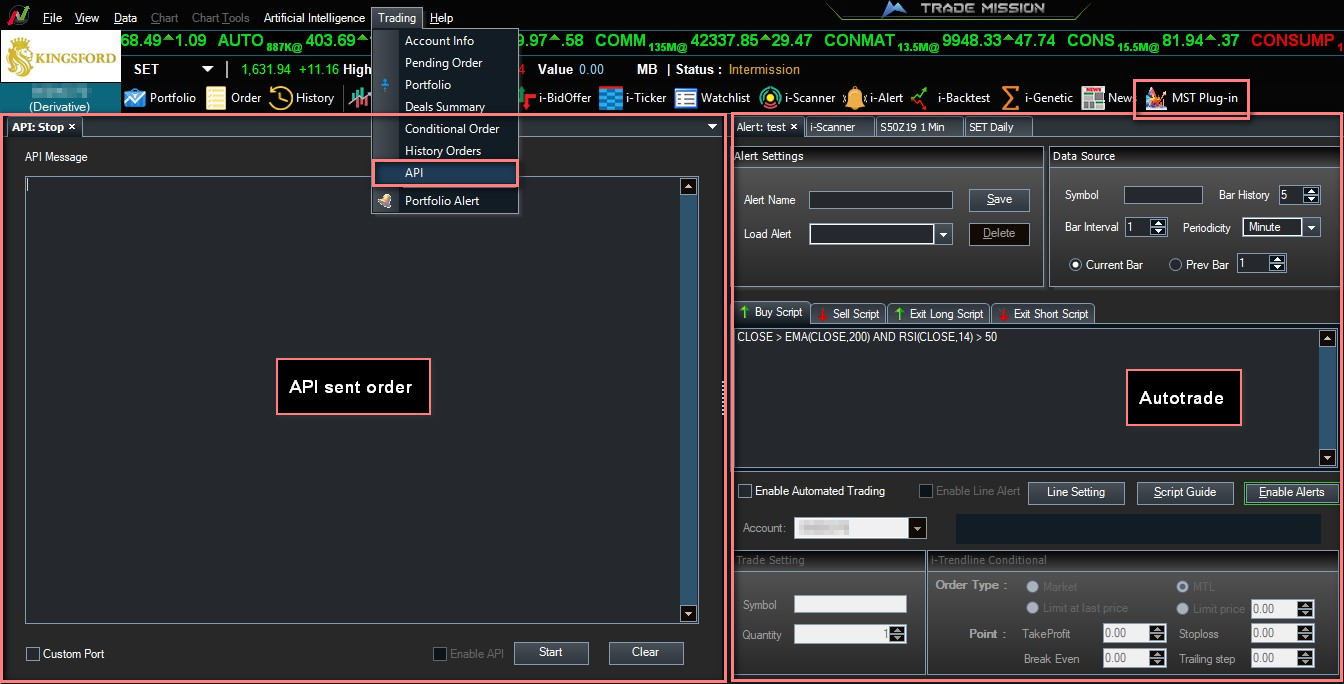Select Limit at last price option
Screen dimensions: 1344x684
pyautogui.click(x=1032, y=608)
